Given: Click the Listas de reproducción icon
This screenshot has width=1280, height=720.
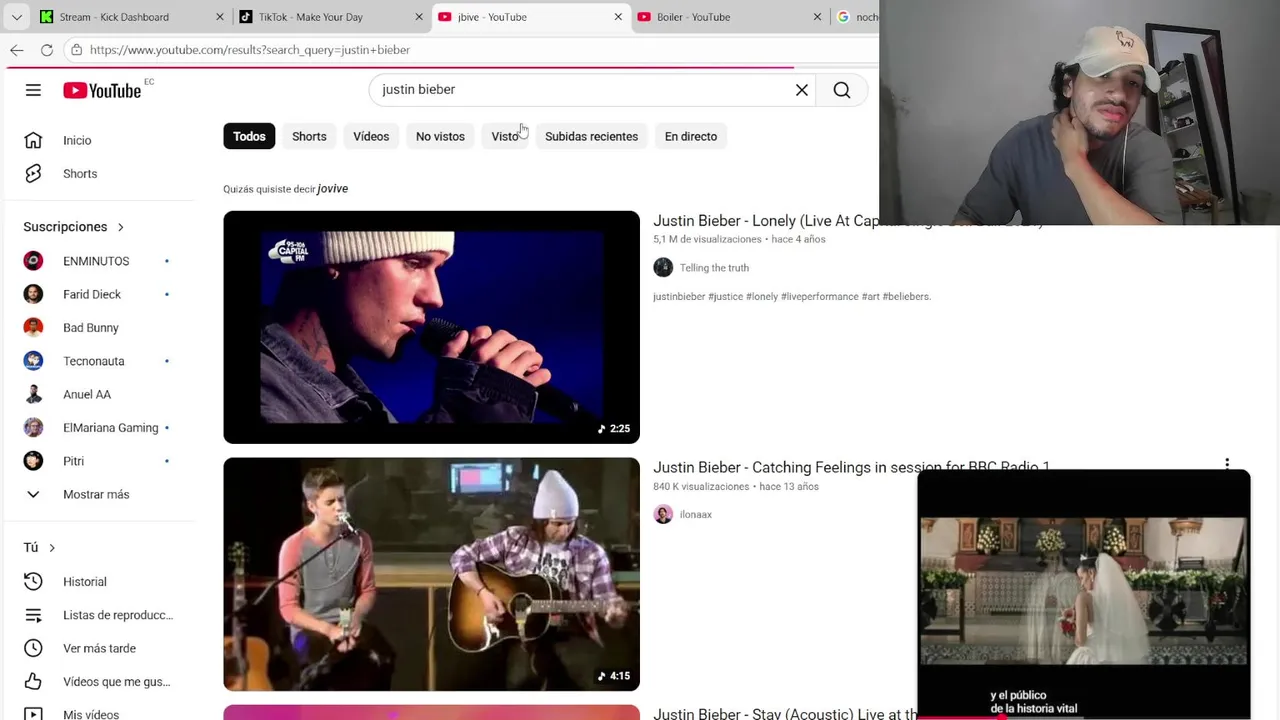Looking at the screenshot, I should [33, 615].
